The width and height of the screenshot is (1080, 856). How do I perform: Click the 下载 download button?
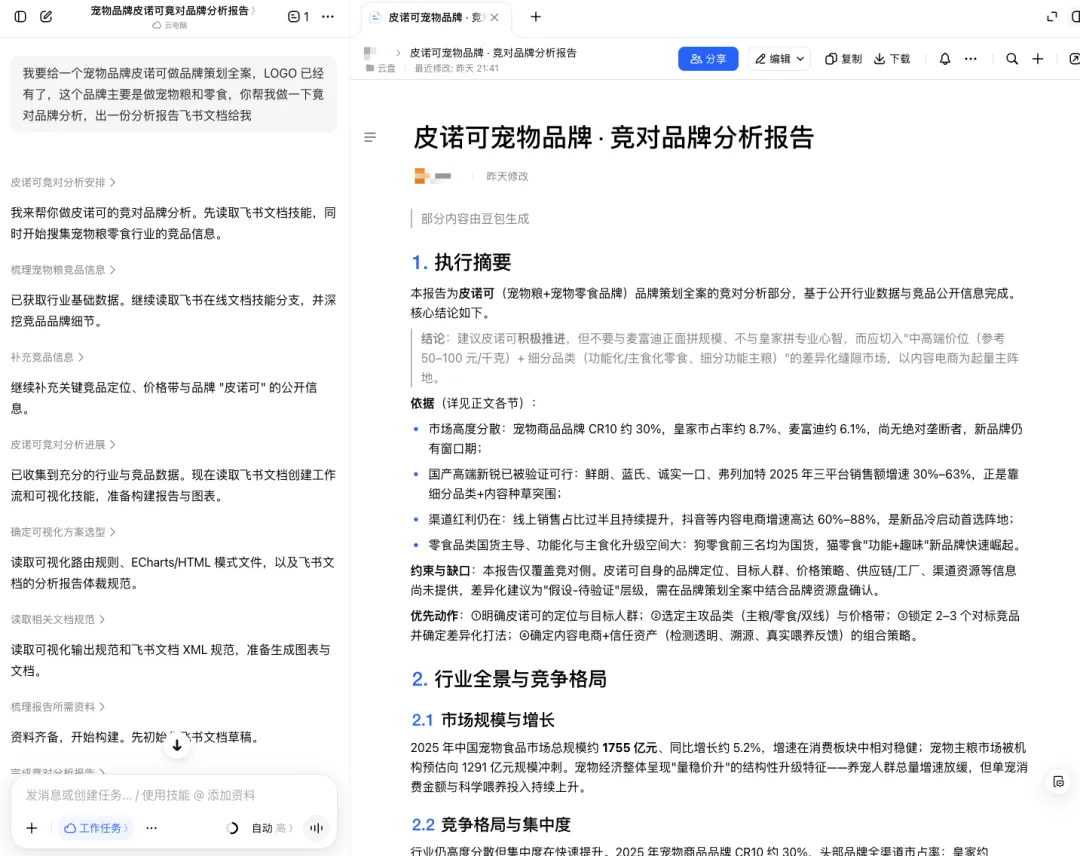click(x=892, y=59)
